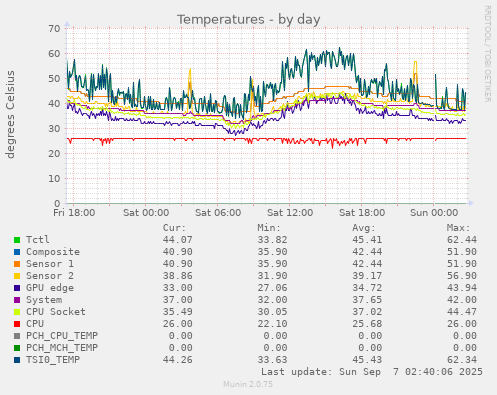The height and width of the screenshot is (395, 497).
Task: Select the PCH_MCH_TEMP legend label
Action: (x=62, y=348)
